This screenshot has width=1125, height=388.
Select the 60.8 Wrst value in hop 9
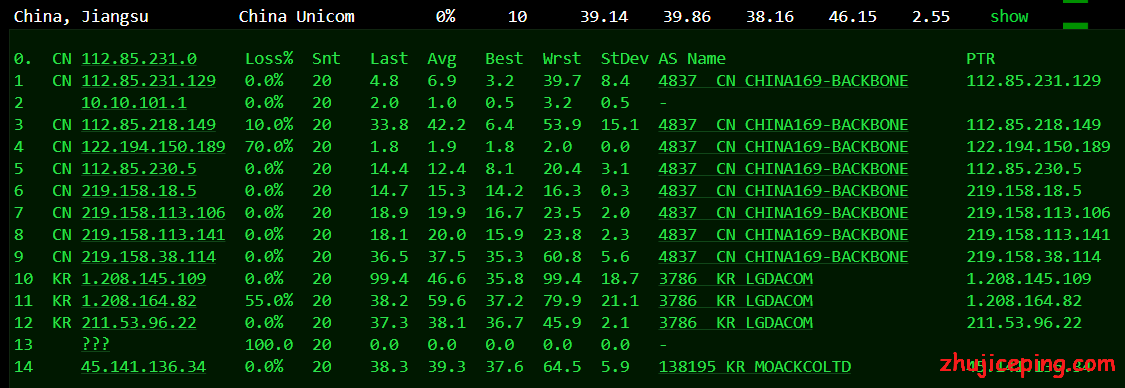pyautogui.click(x=562, y=257)
